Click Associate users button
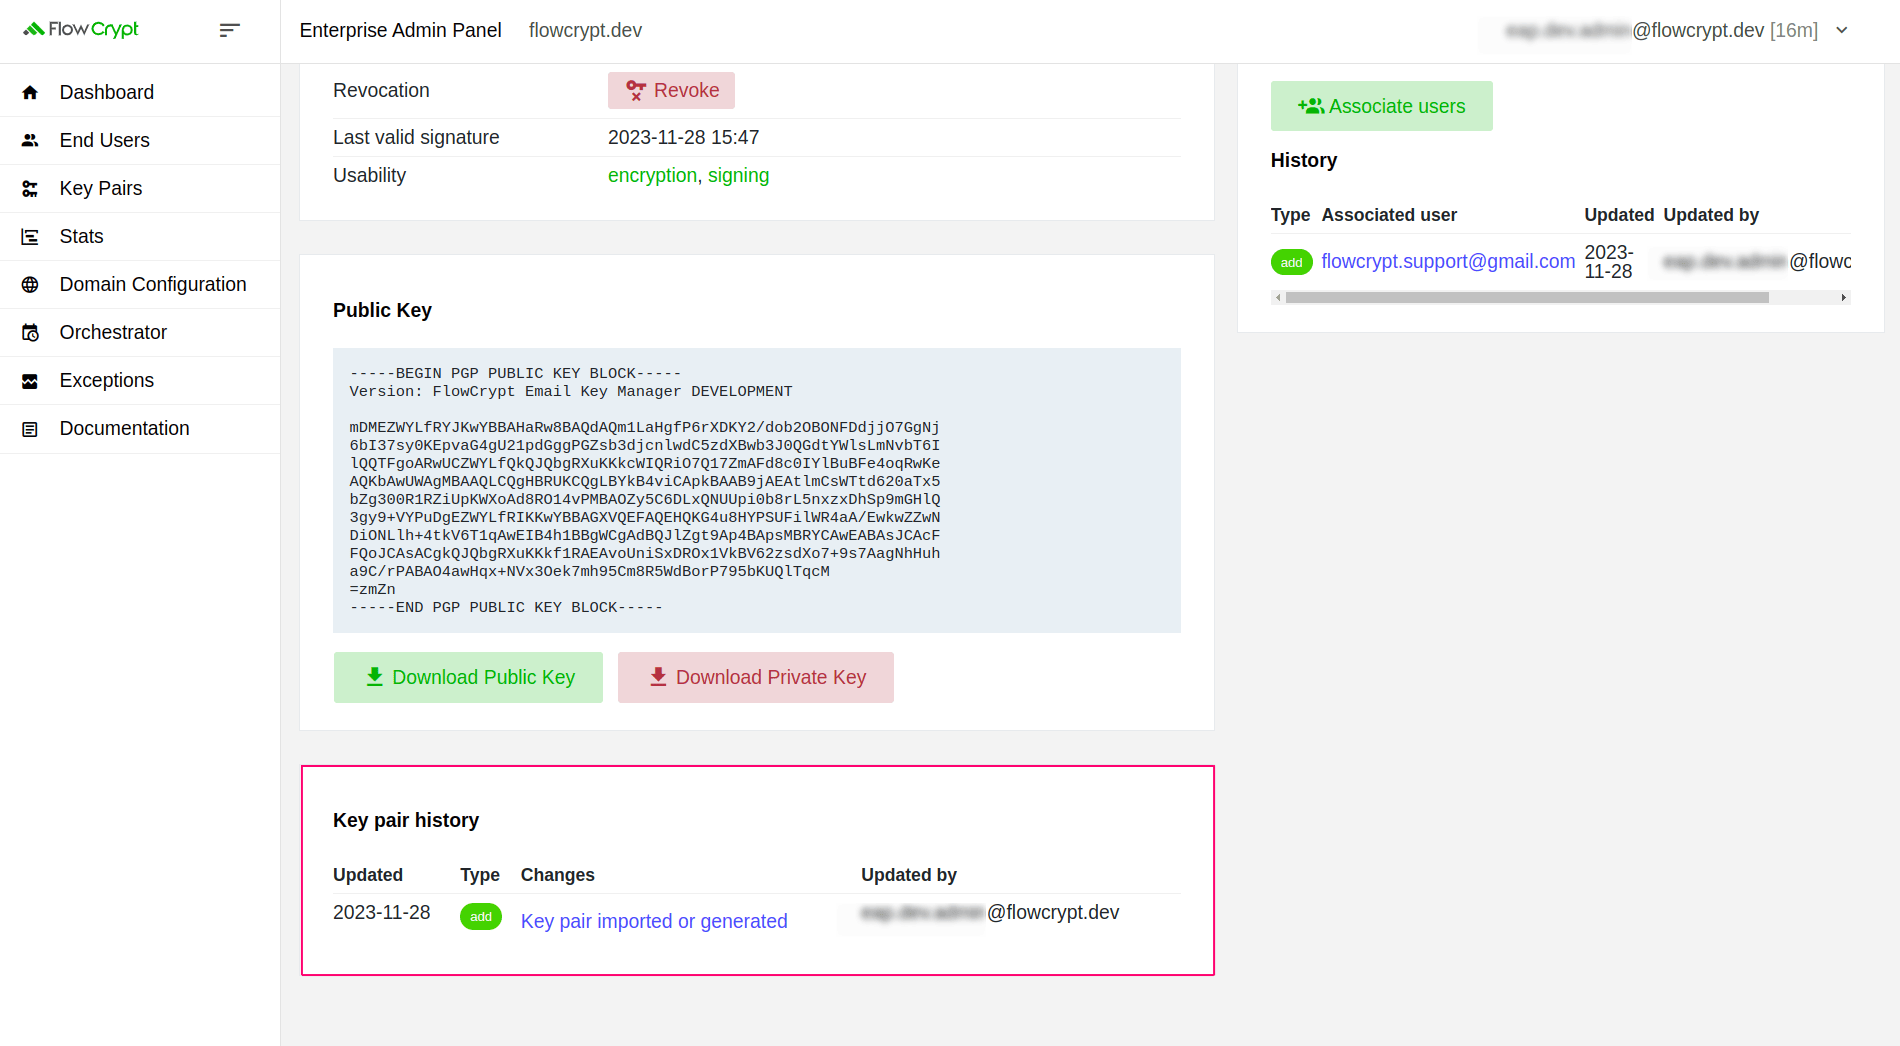This screenshot has height=1046, width=1900. pos(1381,106)
